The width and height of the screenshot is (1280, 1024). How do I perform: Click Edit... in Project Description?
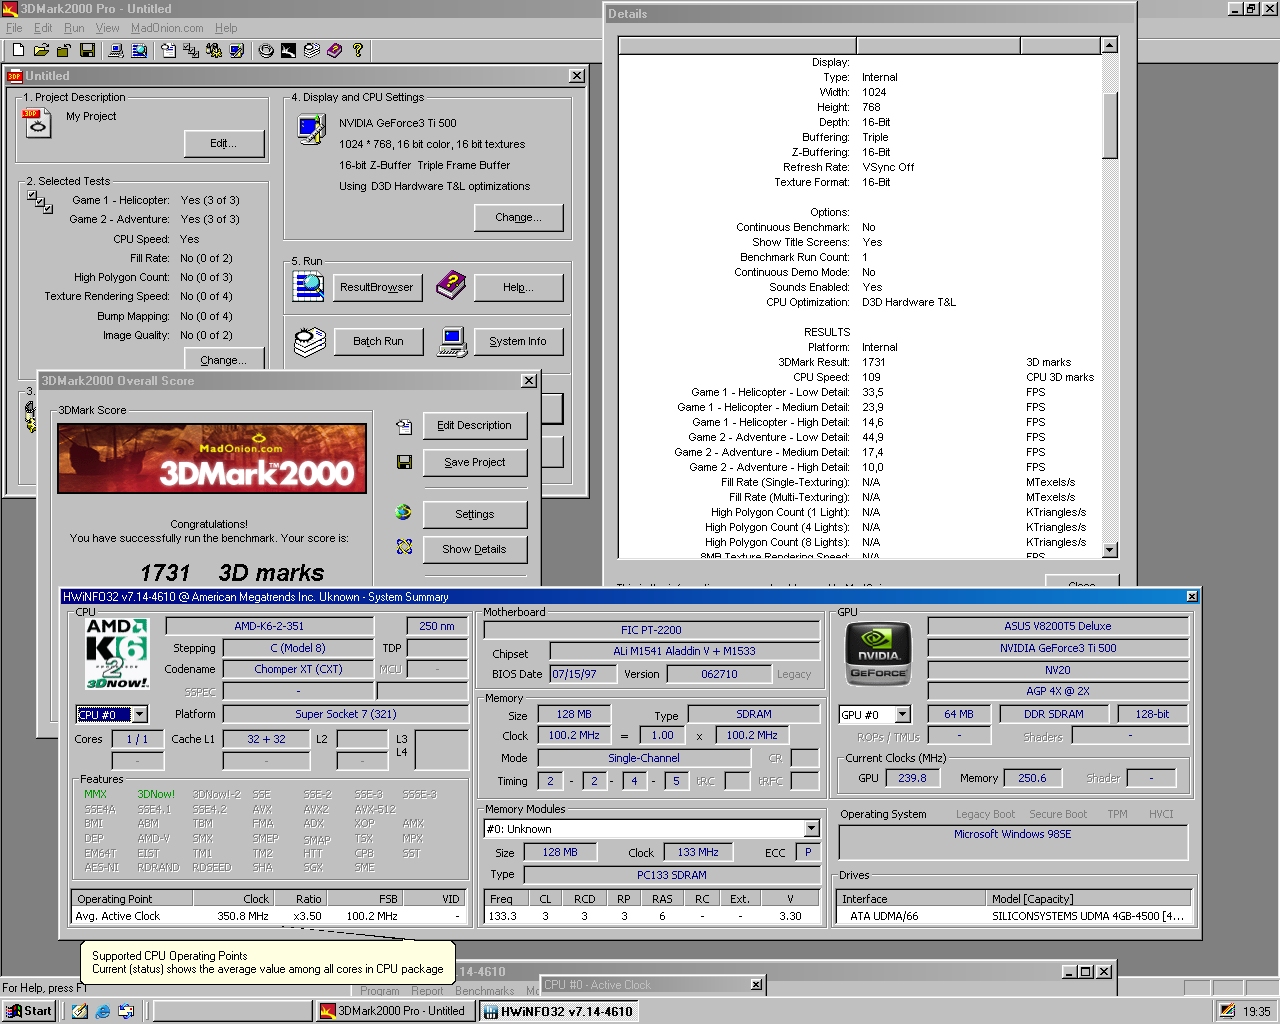tap(224, 144)
